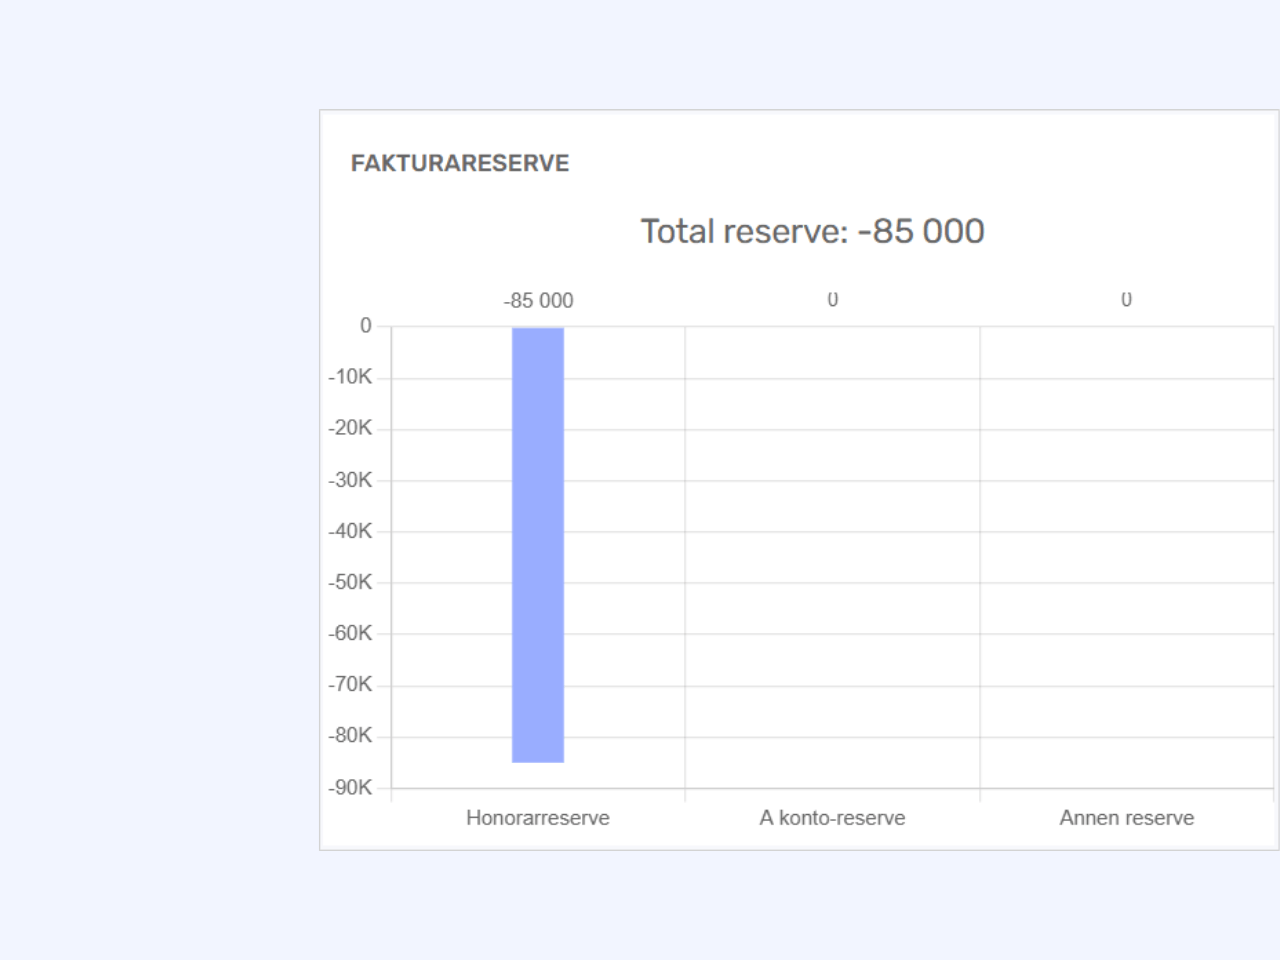Image resolution: width=1280 pixels, height=960 pixels.
Task: Click the -60K y-axis label
Action: (x=350, y=633)
